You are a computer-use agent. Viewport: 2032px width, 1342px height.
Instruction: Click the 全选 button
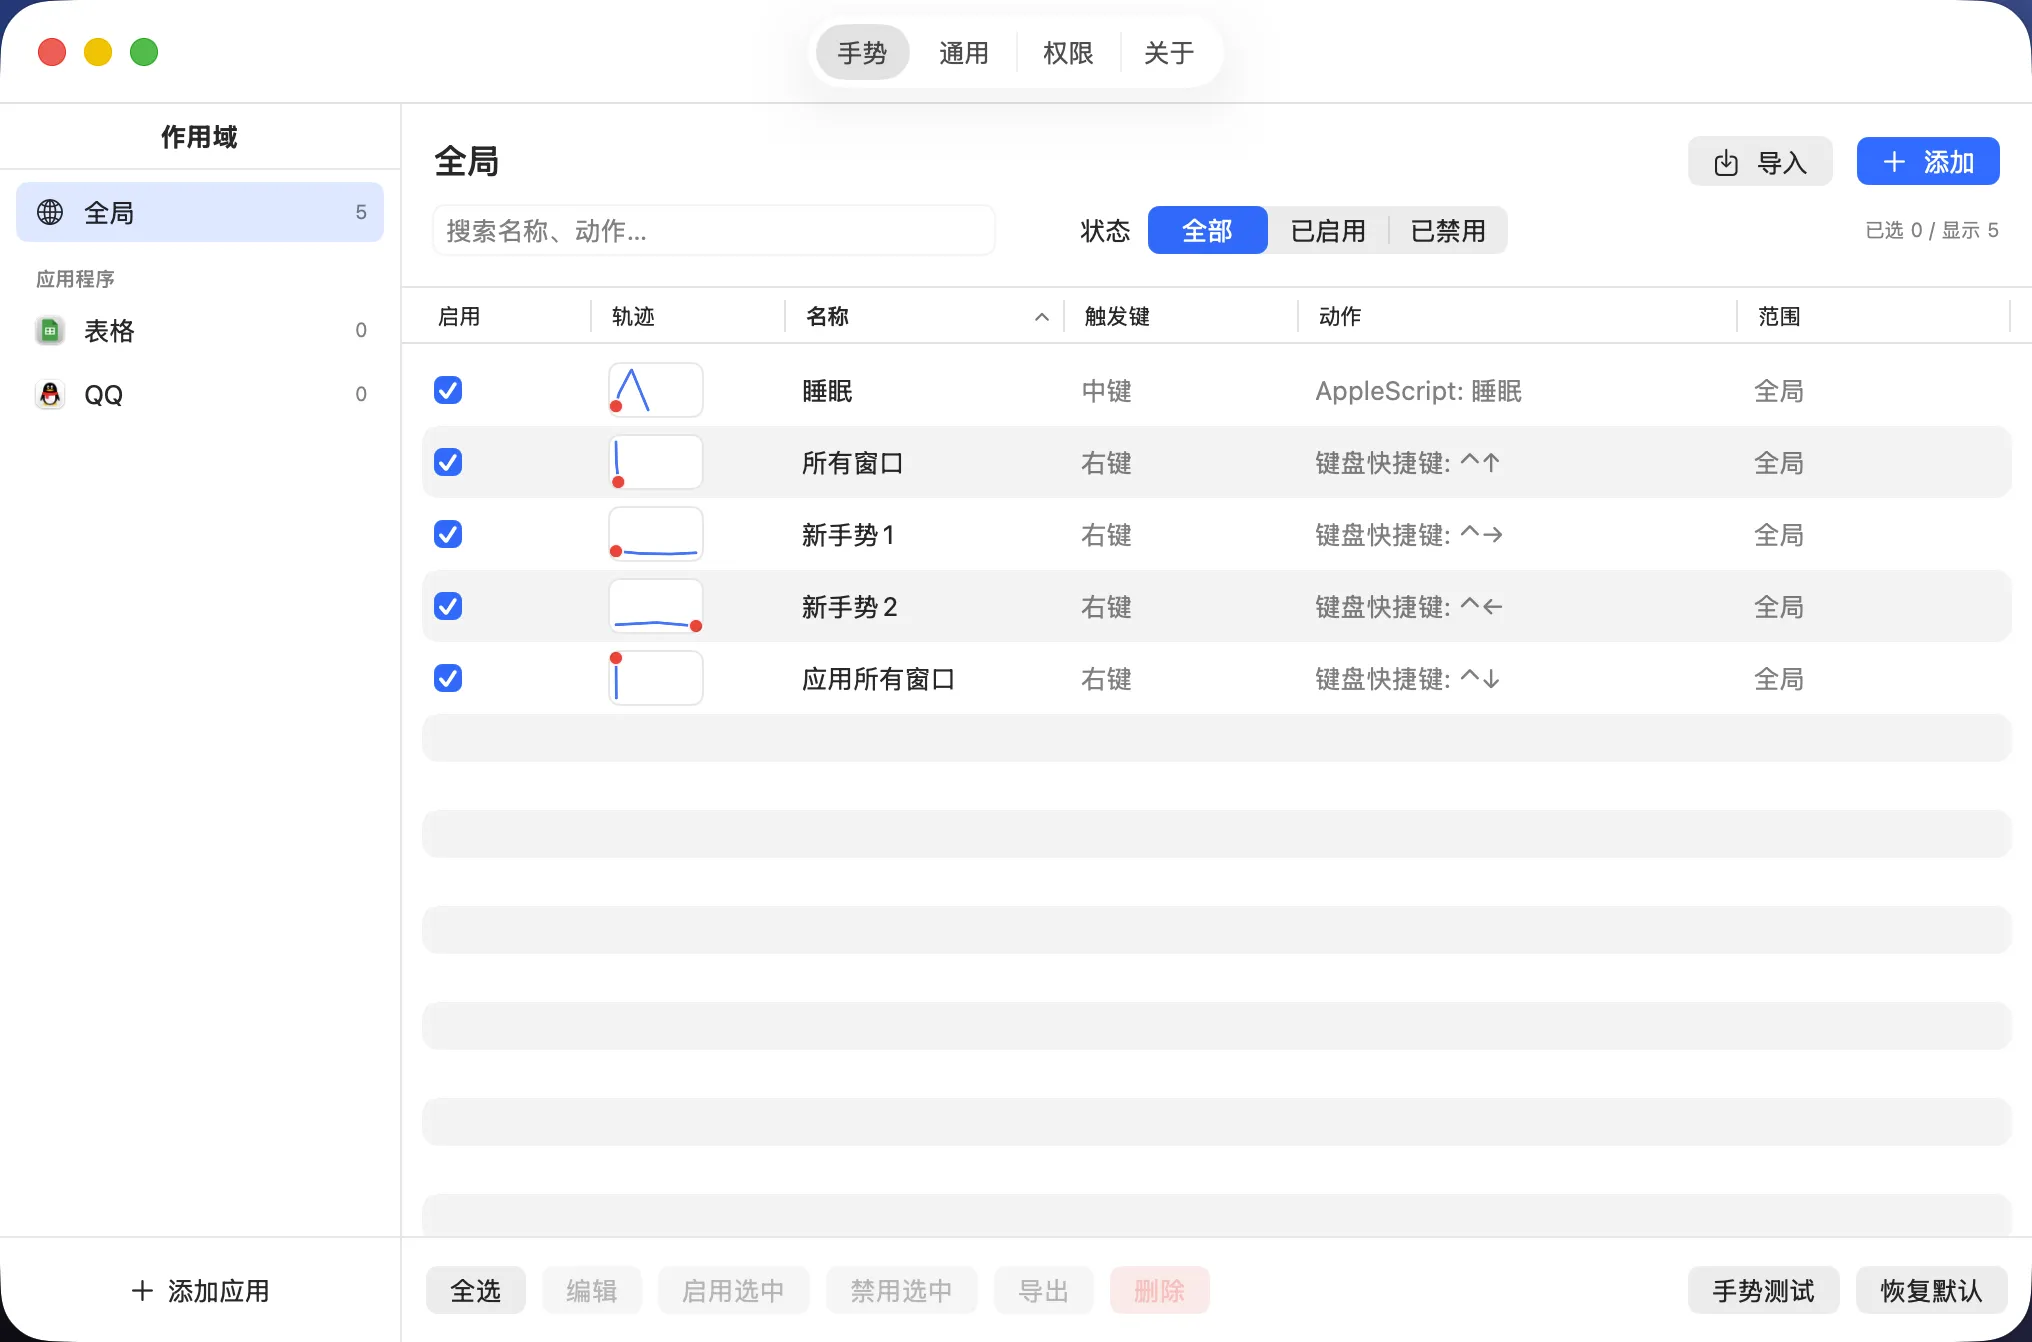click(475, 1290)
